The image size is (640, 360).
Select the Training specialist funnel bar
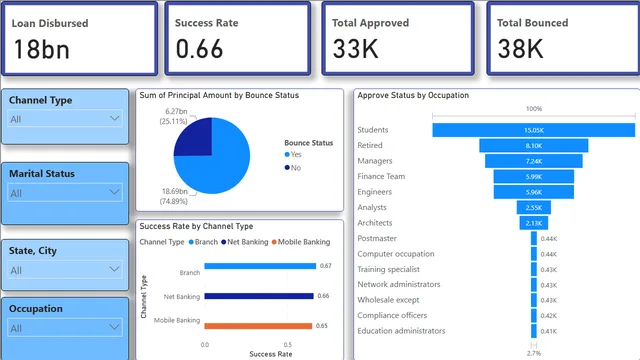pos(533,269)
